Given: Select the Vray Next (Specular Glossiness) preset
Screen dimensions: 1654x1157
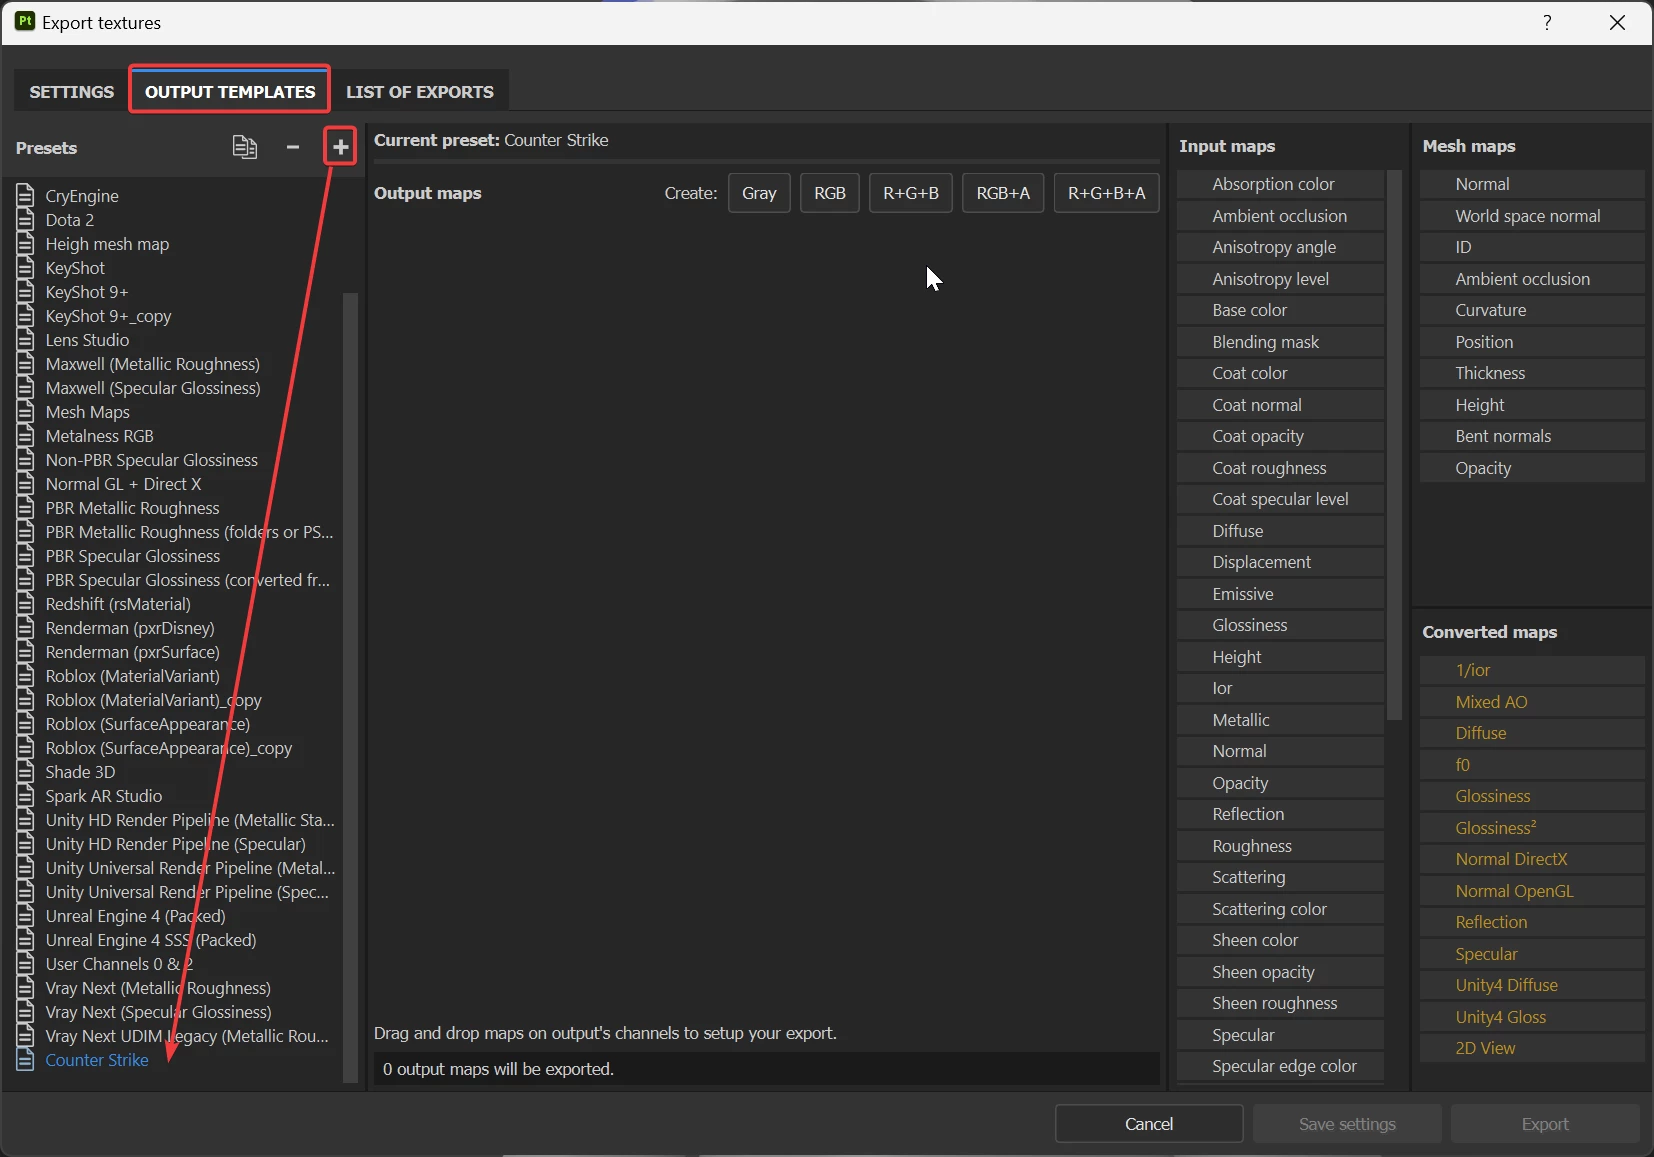Looking at the screenshot, I should coord(158,1012).
